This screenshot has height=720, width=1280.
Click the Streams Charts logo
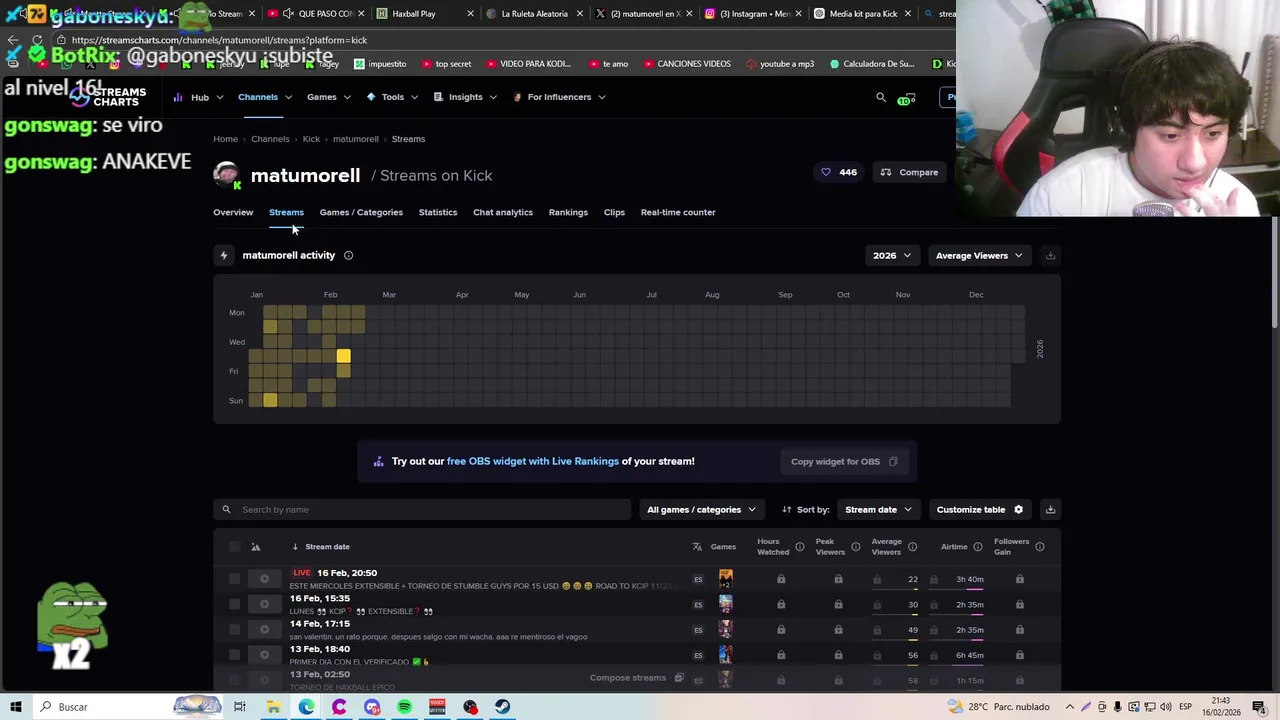108,97
